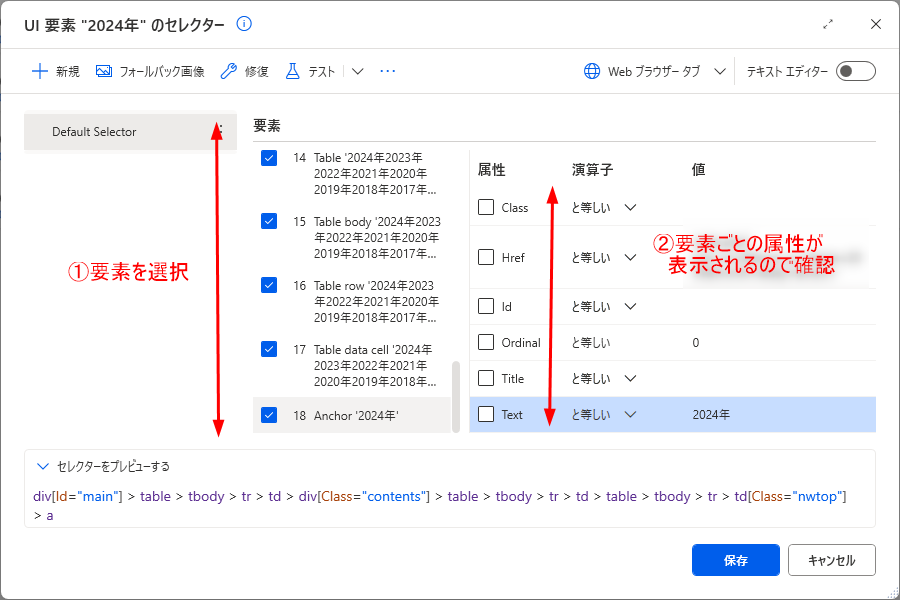Open フォールバック画像 option
900x600 pixels.
click(150, 71)
